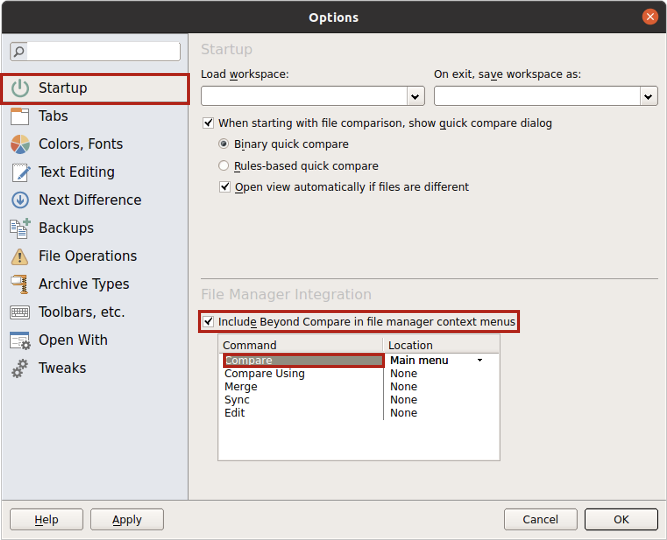Click the Toolbars keyboard icon
The width and height of the screenshot is (667, 540).
(20, 312)
